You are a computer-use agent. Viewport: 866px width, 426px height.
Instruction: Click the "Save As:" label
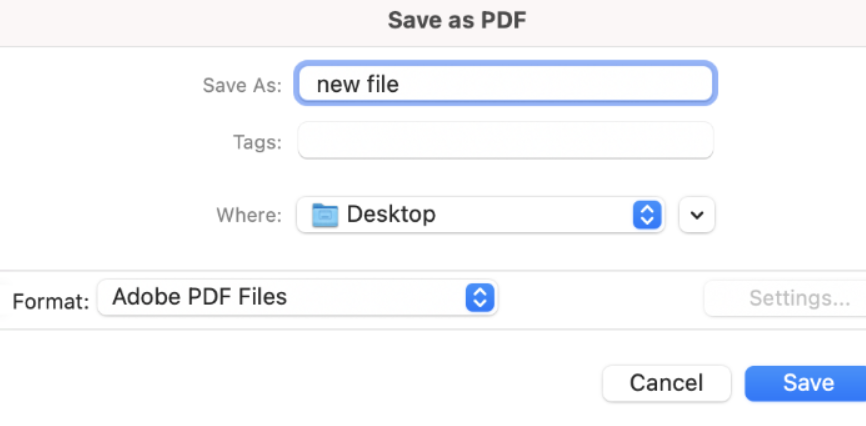coord(242,86)
